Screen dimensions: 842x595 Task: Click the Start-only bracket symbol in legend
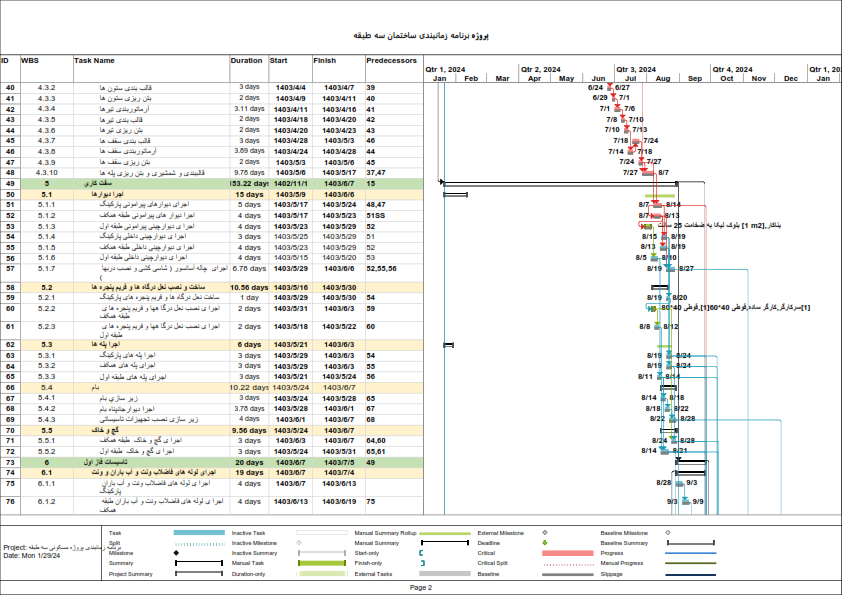(x=421, y=553)
